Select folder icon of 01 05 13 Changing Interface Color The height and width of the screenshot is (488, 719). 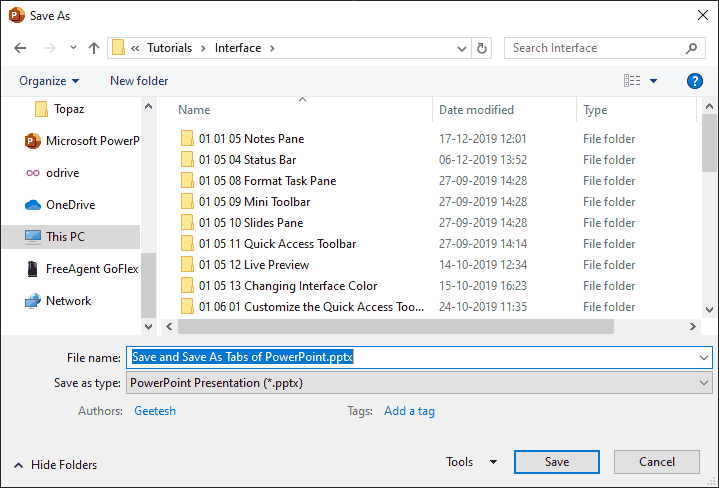[x=187, y=286]
